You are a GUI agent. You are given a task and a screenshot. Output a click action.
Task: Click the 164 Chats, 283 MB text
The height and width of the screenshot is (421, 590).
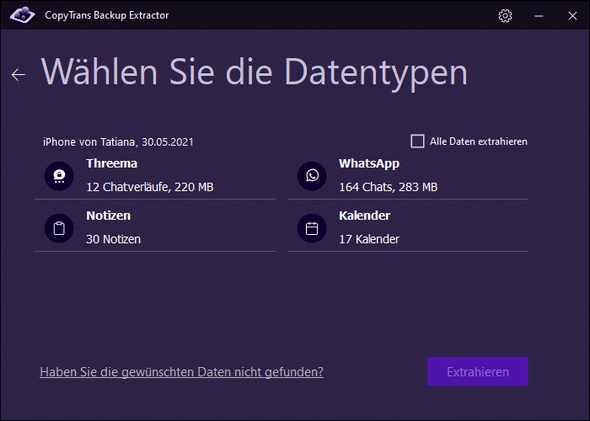[x=388, y=187]
